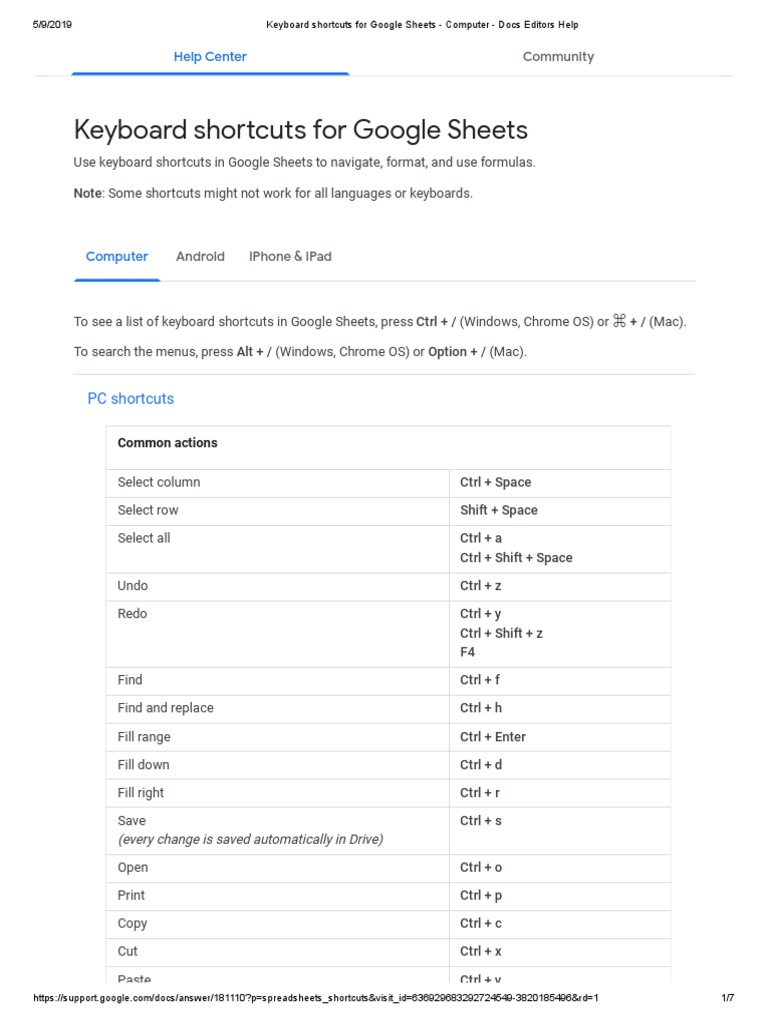
Task: Click the Ctrl + c shortcut cell
Action: pyautogui.click(x=481, y=923)
